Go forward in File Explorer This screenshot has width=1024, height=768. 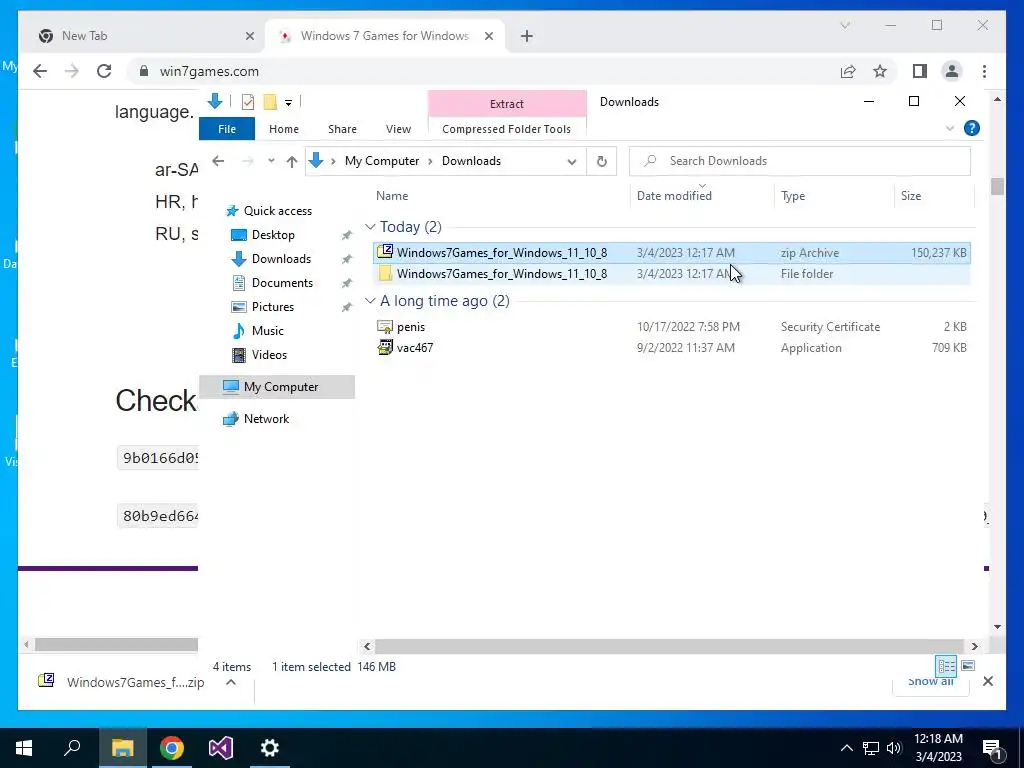click(248, 161)
